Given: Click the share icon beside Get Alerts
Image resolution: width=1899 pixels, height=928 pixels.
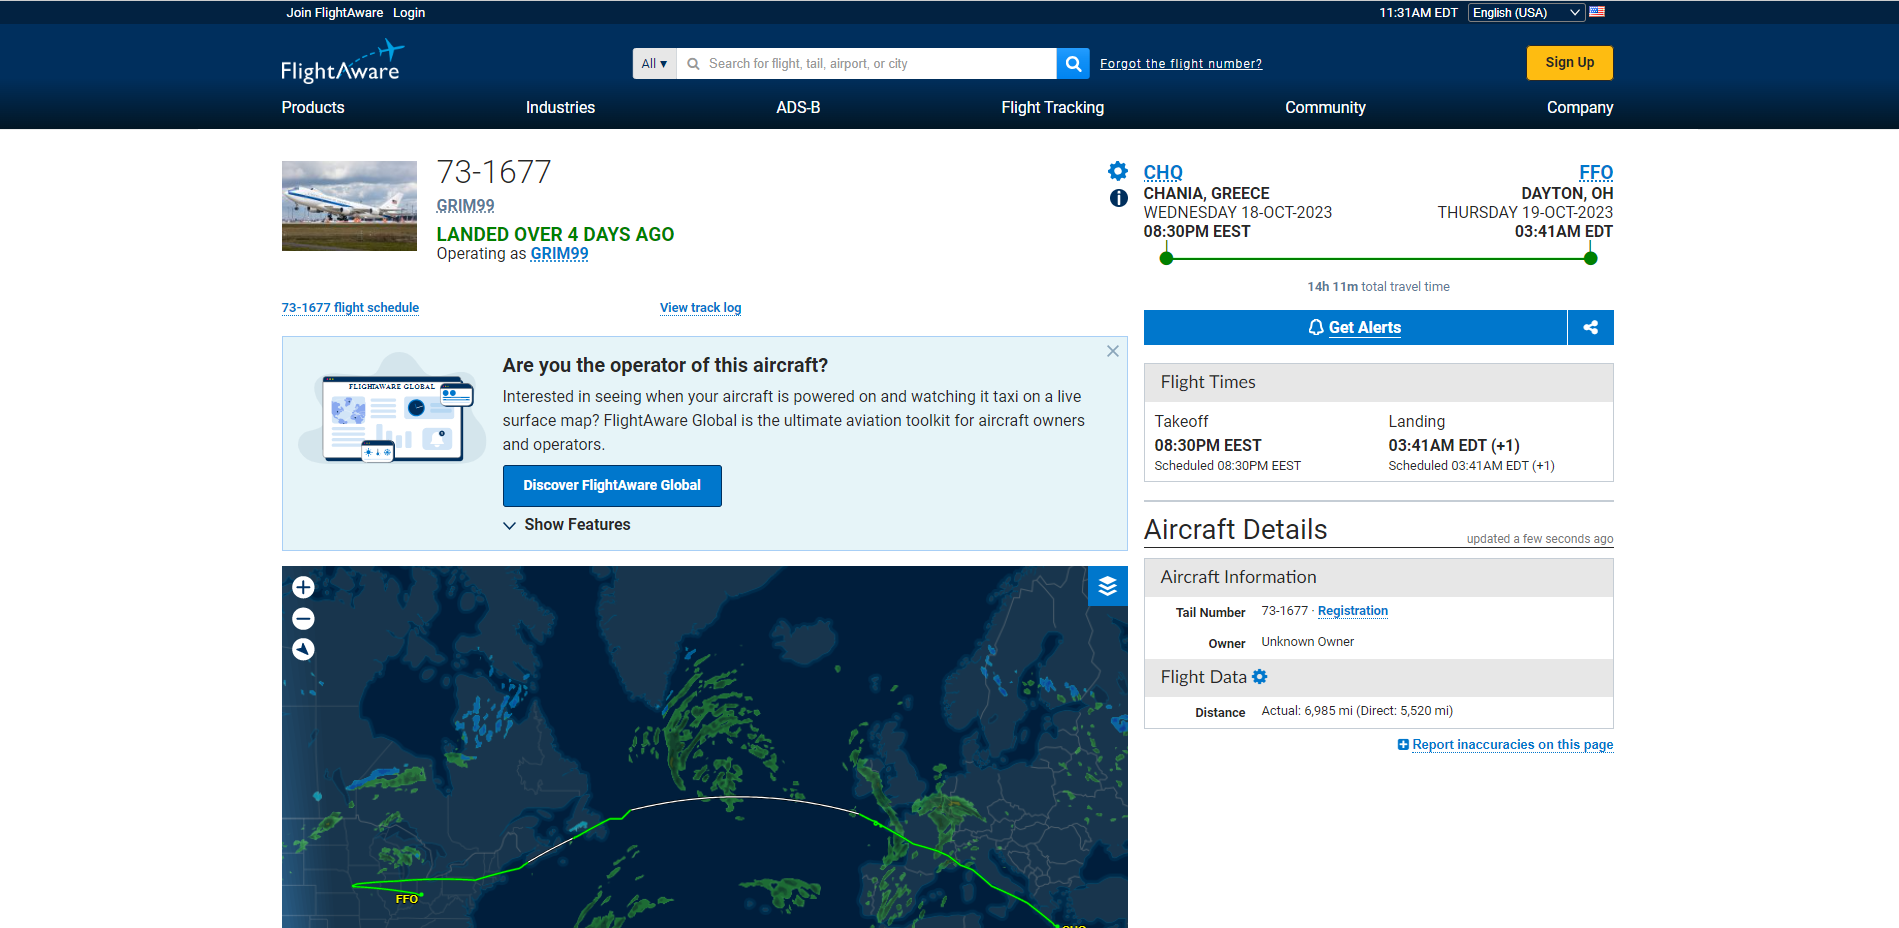Looking at the screenshot, I should [1590, 327].
